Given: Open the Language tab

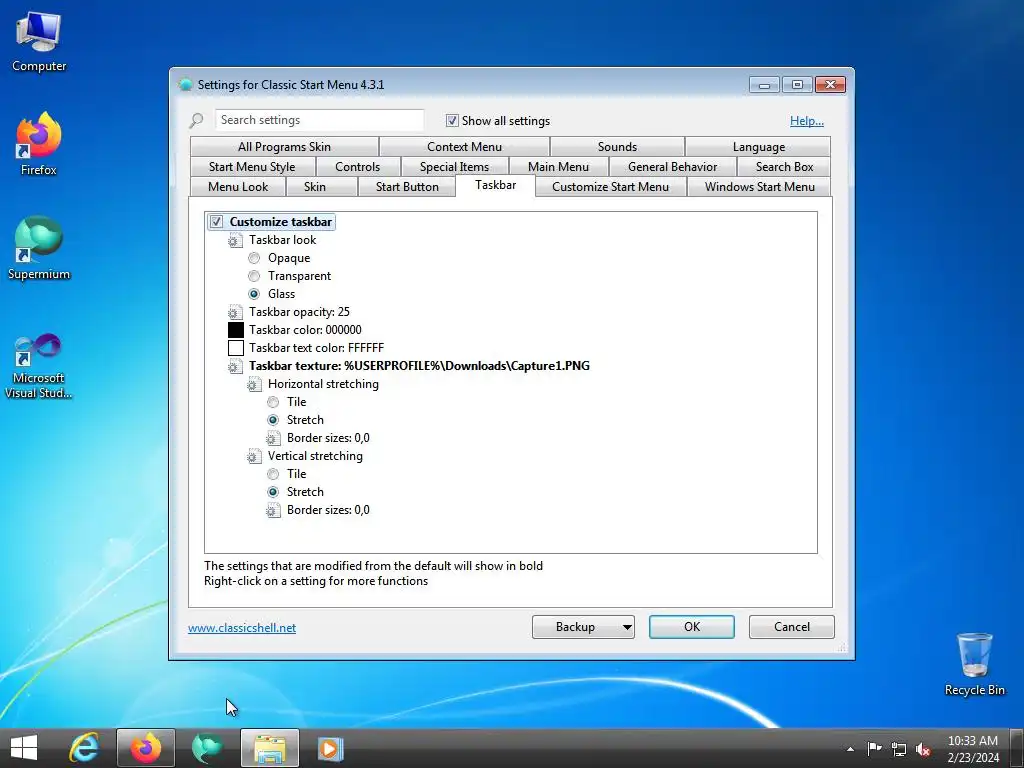Looking at the screenshot, I should pos(758,147).
